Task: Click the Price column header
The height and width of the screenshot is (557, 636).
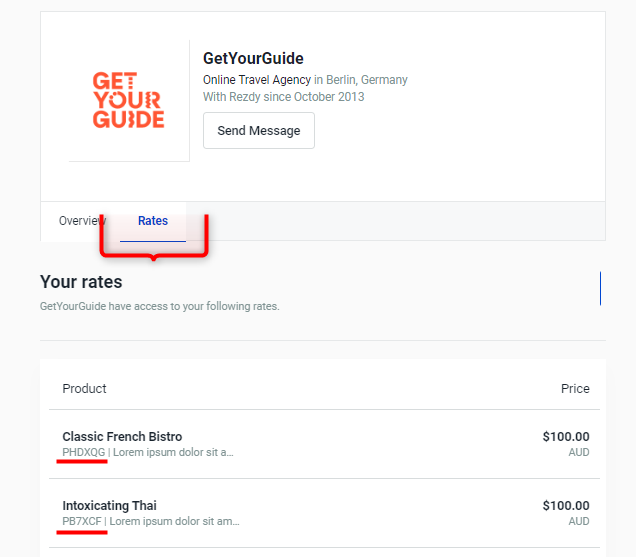Action: coord(575,389)
